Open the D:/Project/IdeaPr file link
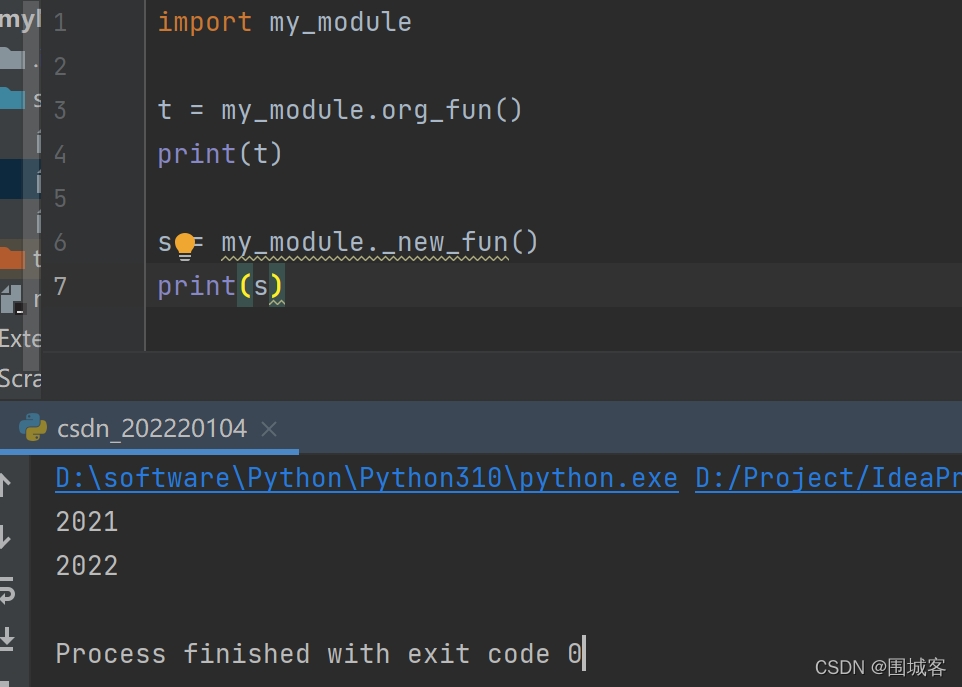Image resolution: width=962 pixels, height=687 pixels. [828, 478]
